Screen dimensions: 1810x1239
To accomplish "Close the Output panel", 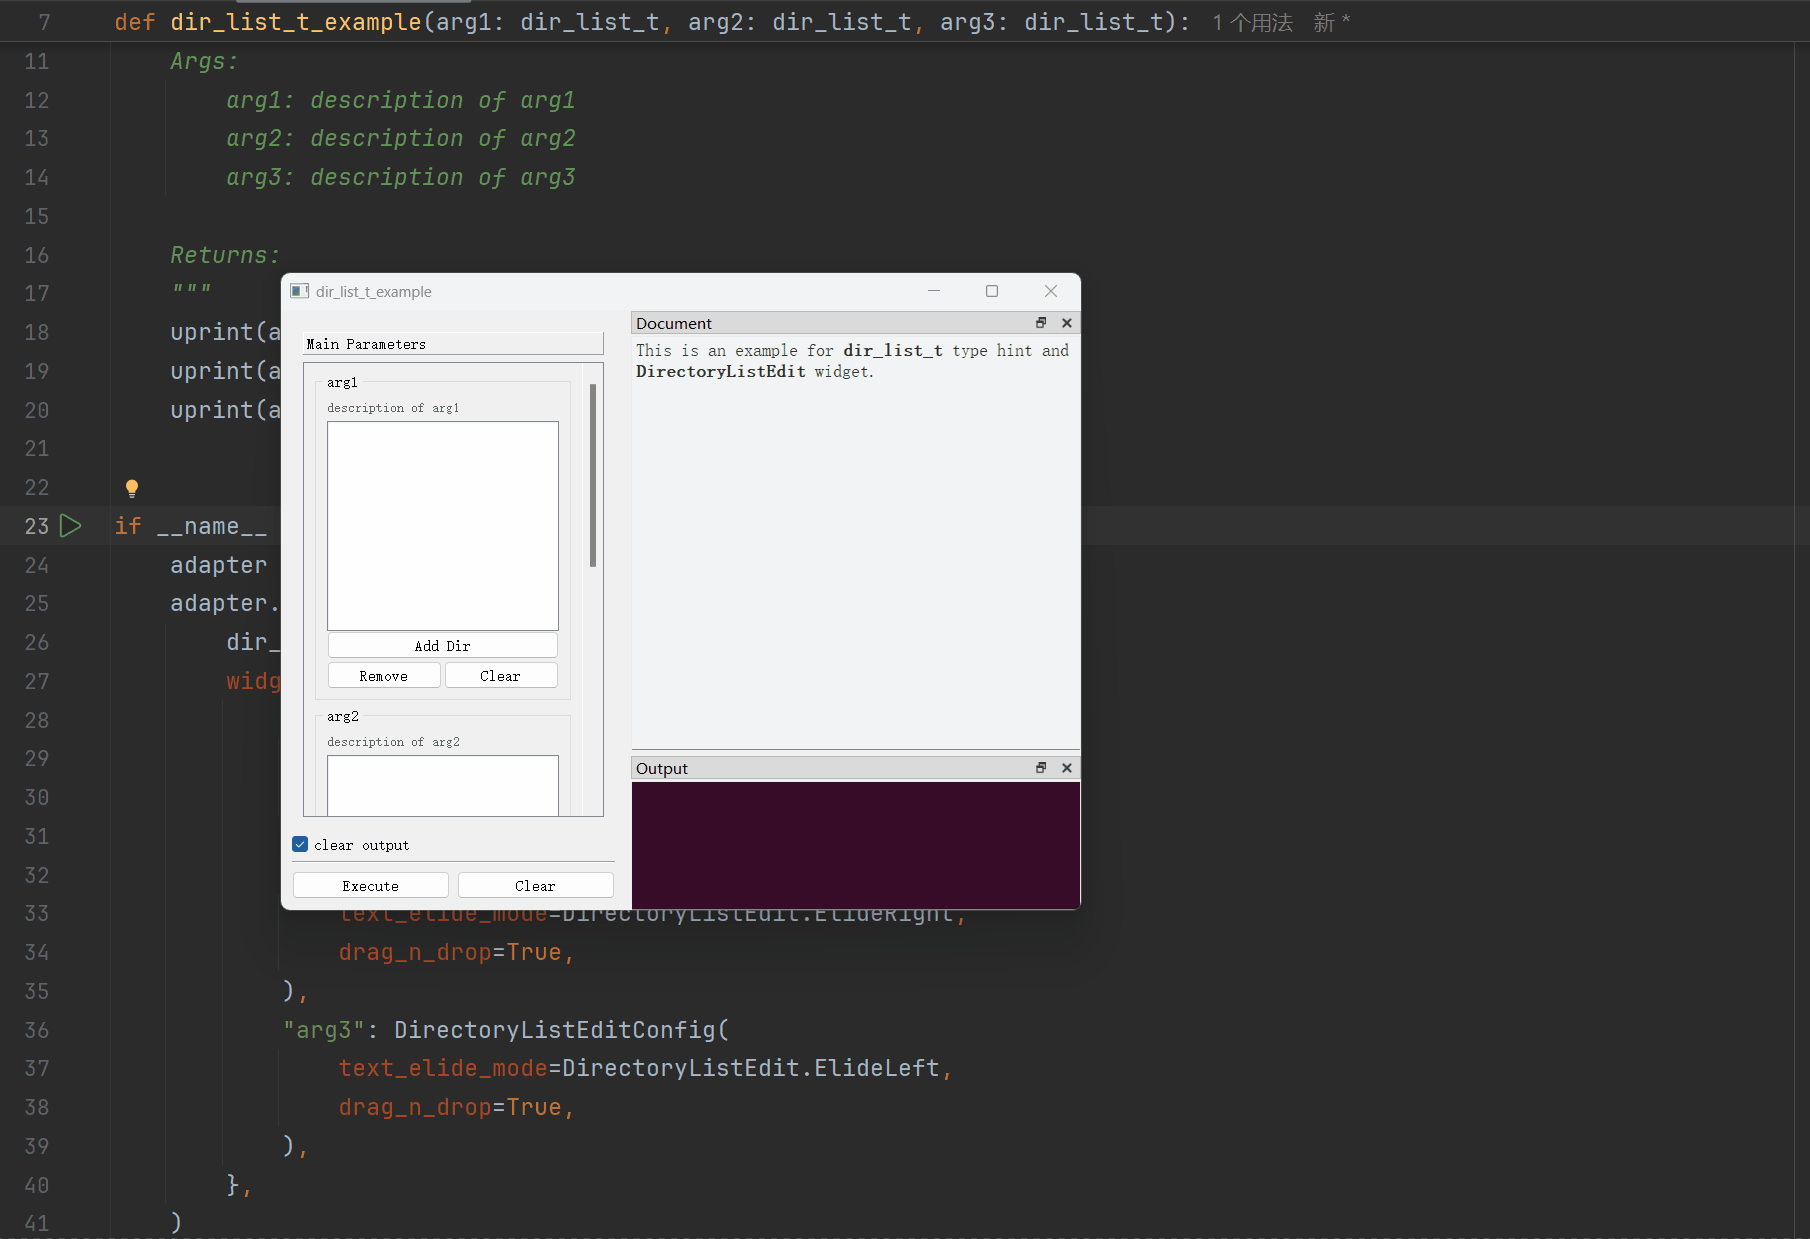I will click(1066, 768).
